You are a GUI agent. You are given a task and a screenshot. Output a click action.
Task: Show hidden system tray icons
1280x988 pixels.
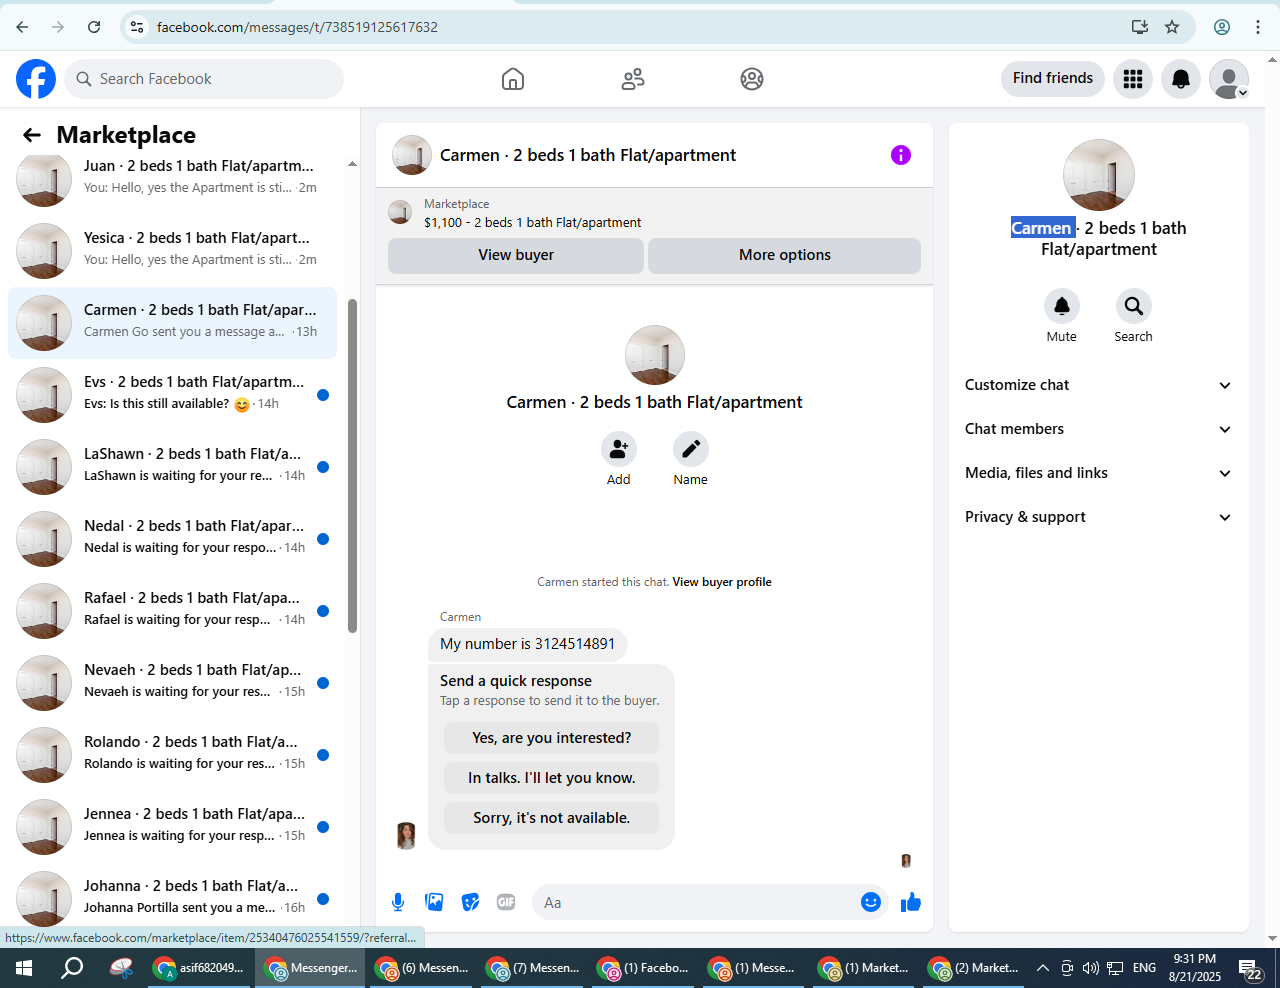1042,968
